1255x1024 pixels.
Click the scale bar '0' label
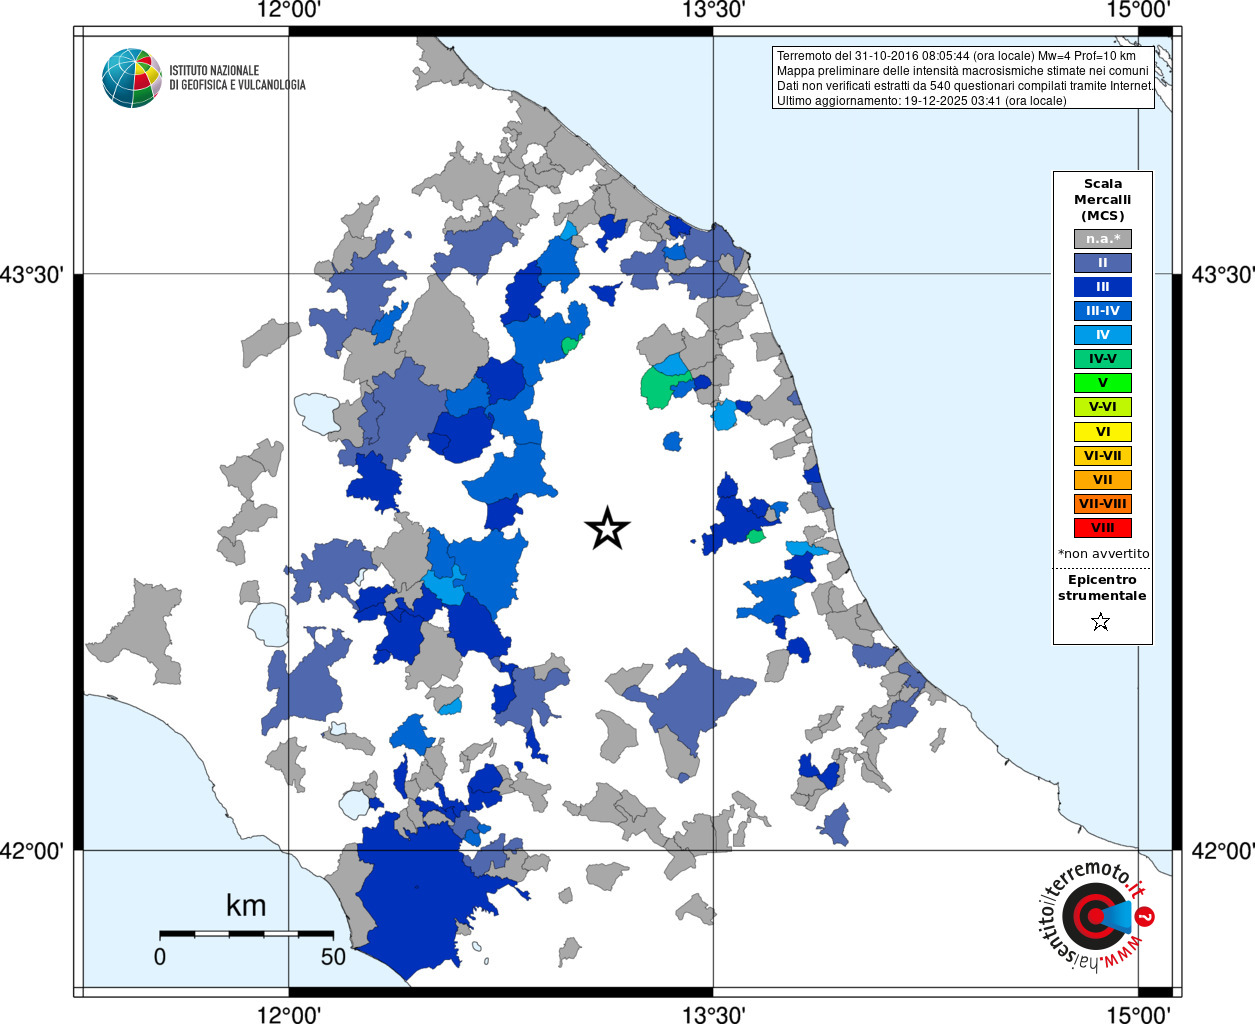coord(160,956)
